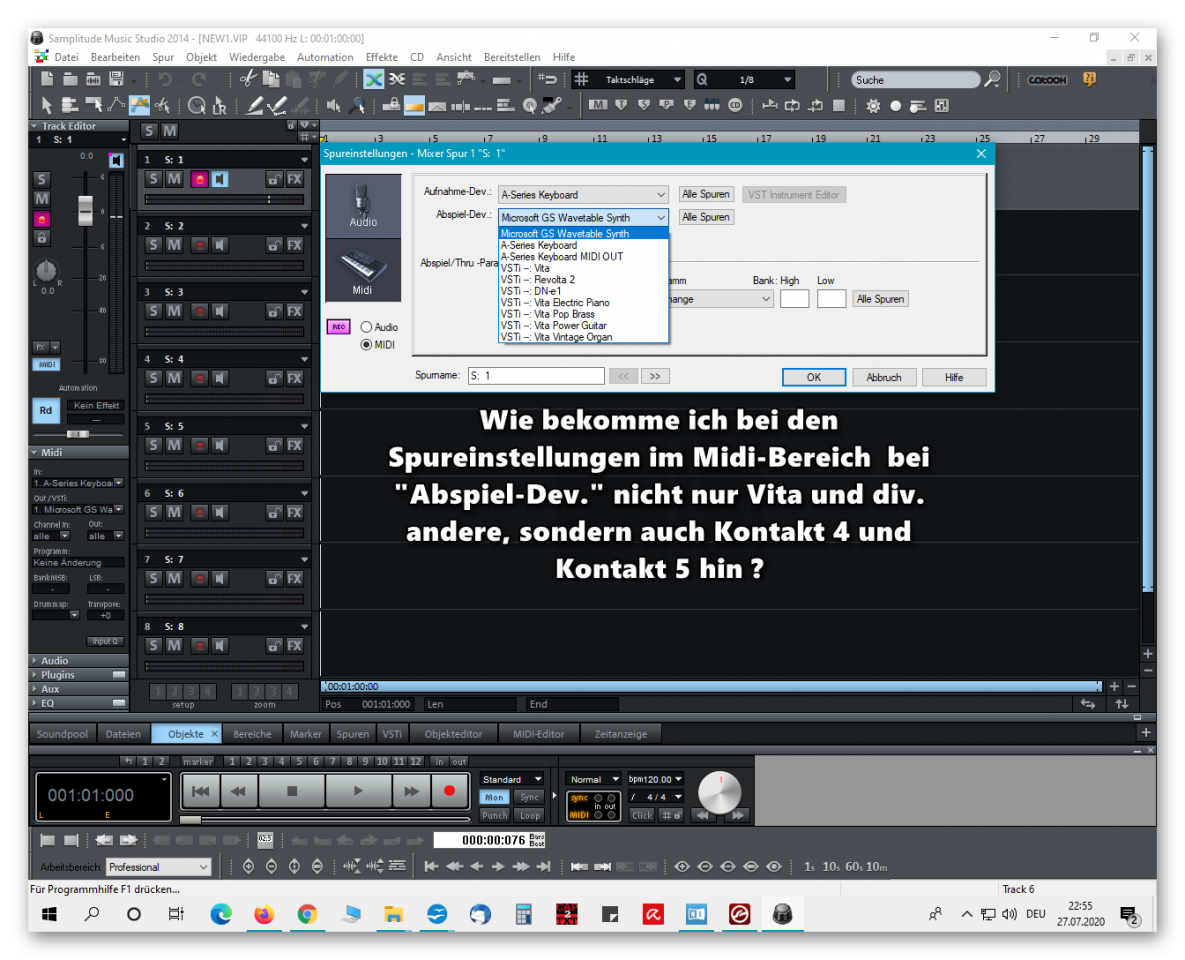Viewport: 1185px width, 960px height.
Task: Click the Abbruch button
Action: [884, 377]
